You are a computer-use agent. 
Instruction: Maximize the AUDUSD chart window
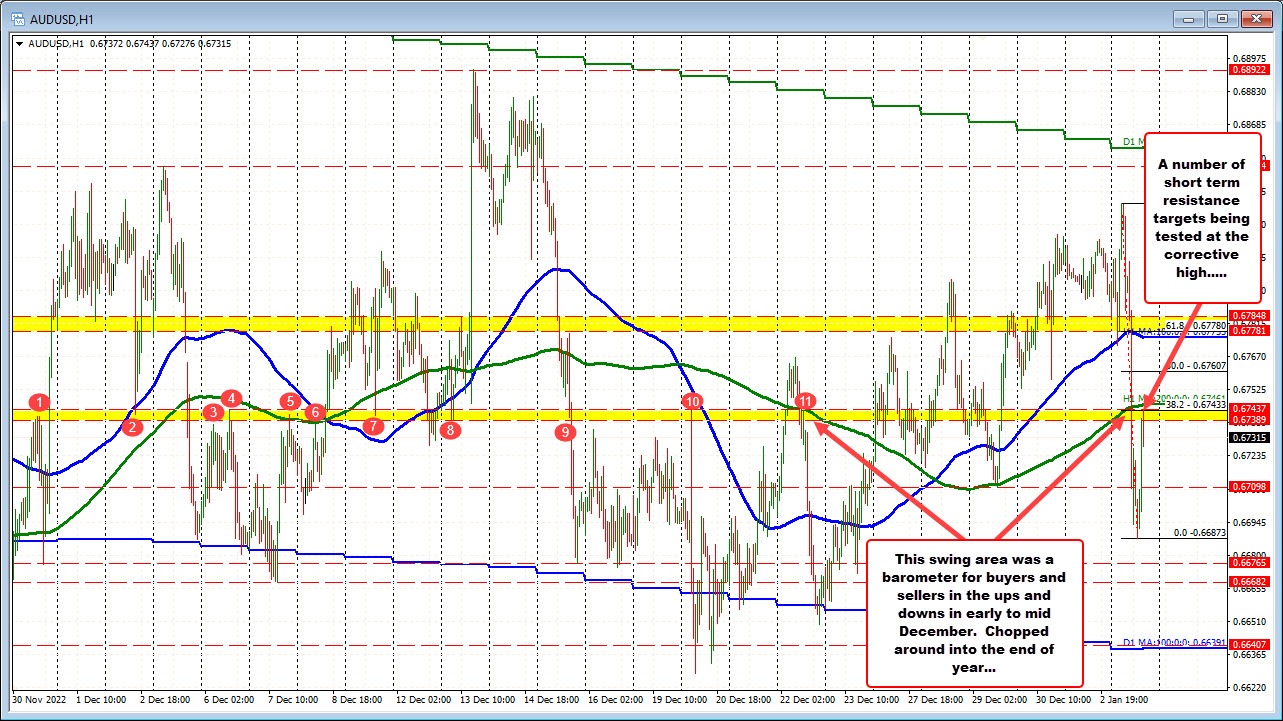1222,18
